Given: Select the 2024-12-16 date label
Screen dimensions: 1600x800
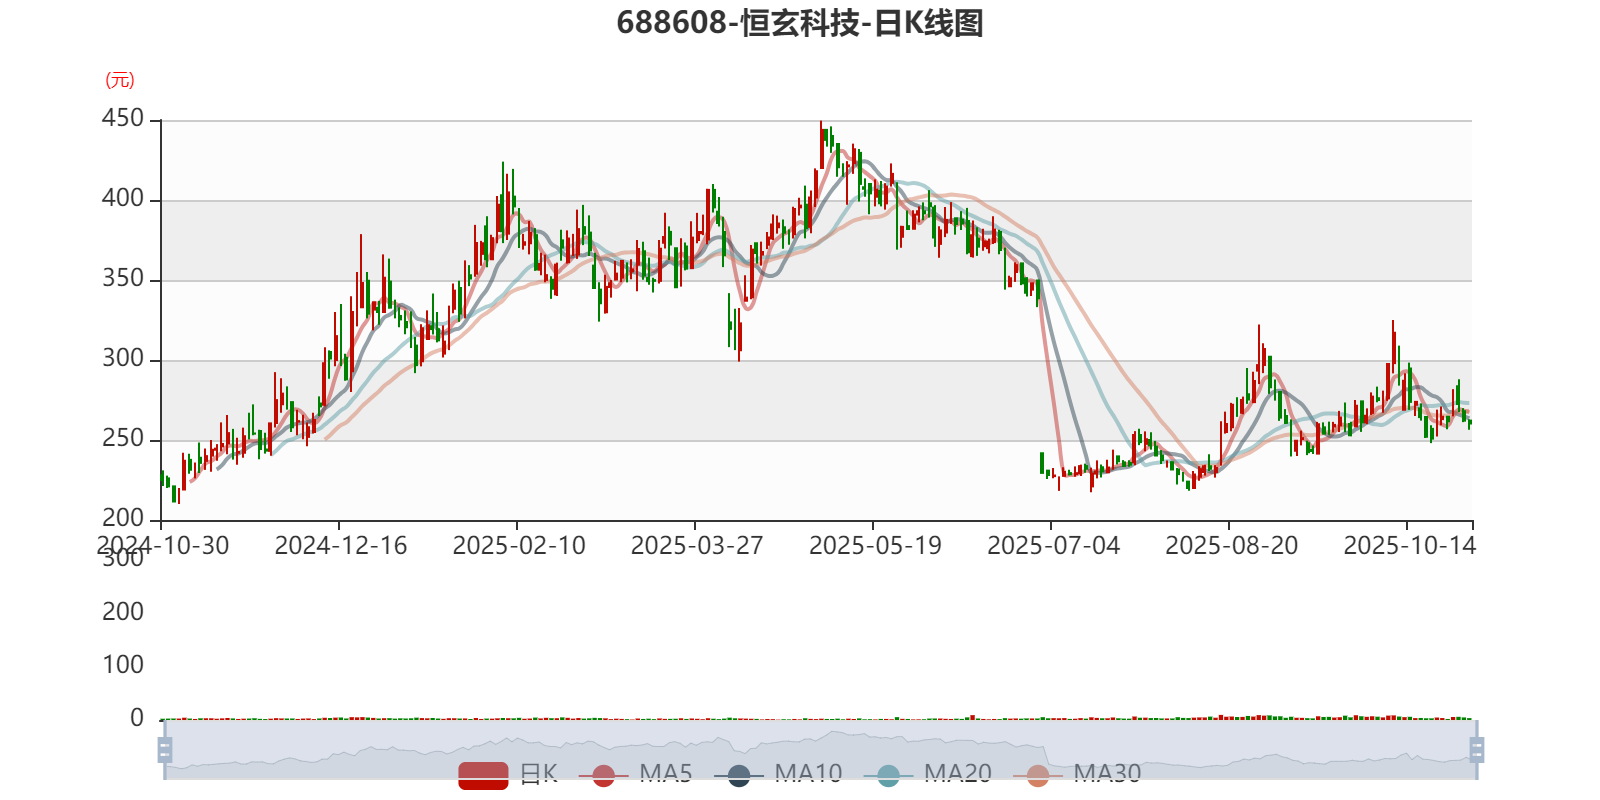Looking at the screenshot, I should 341,546.
